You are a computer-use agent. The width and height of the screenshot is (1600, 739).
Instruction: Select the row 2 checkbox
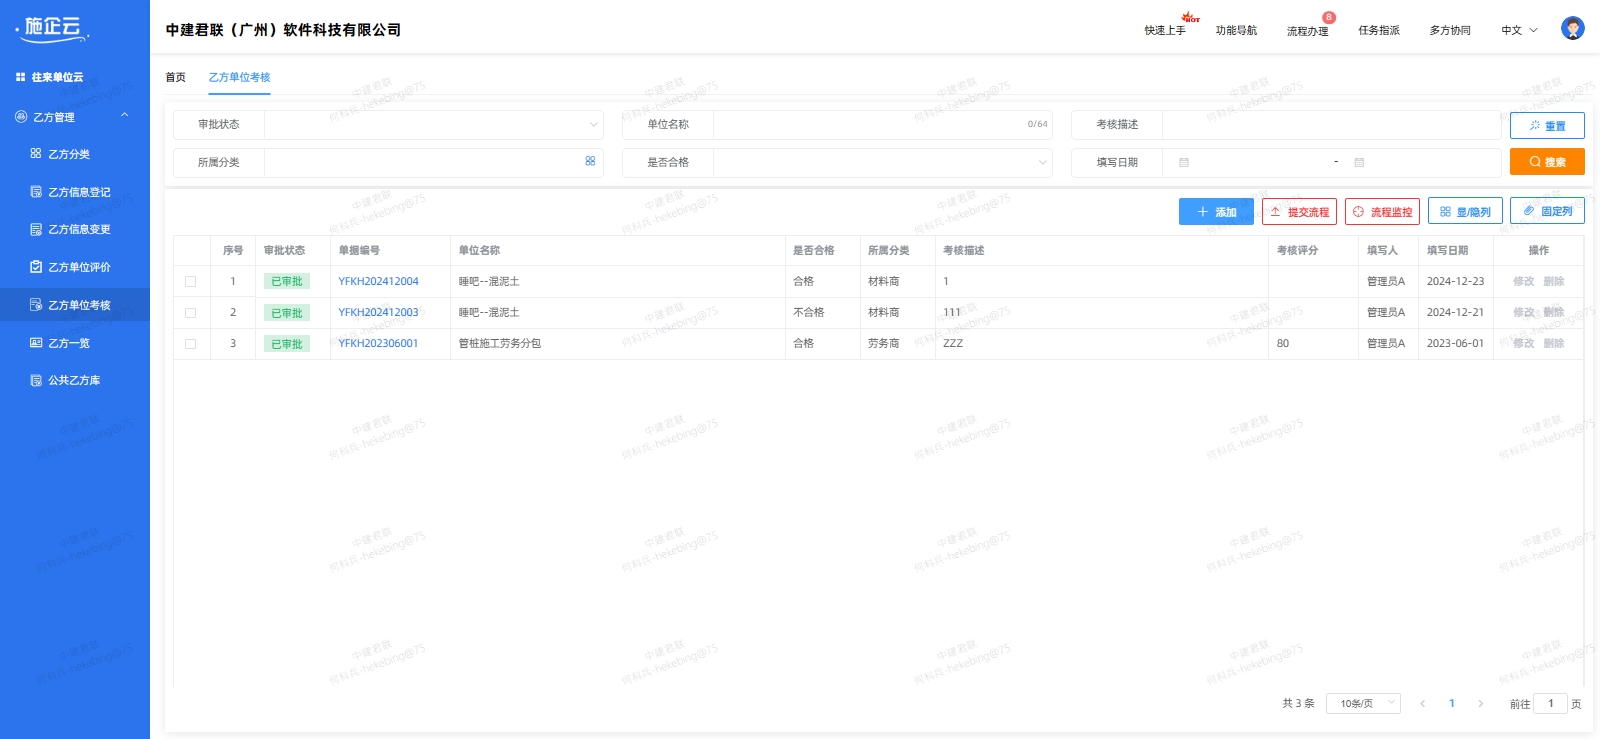(x=190, y=313)
